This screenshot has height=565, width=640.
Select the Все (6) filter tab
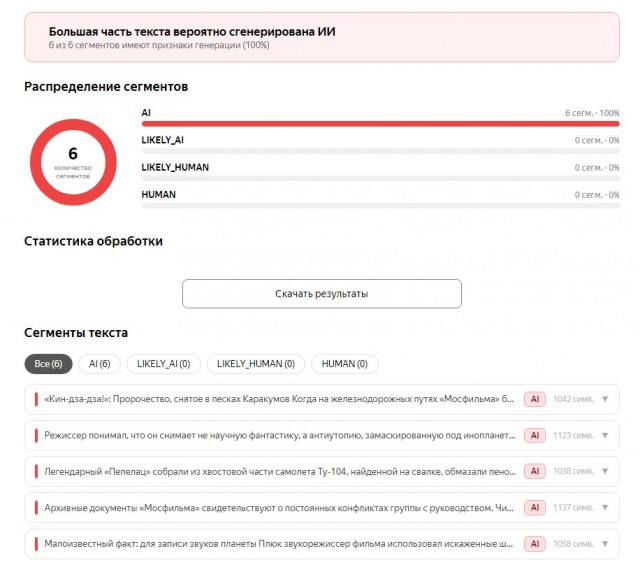(x=48, y=364)
